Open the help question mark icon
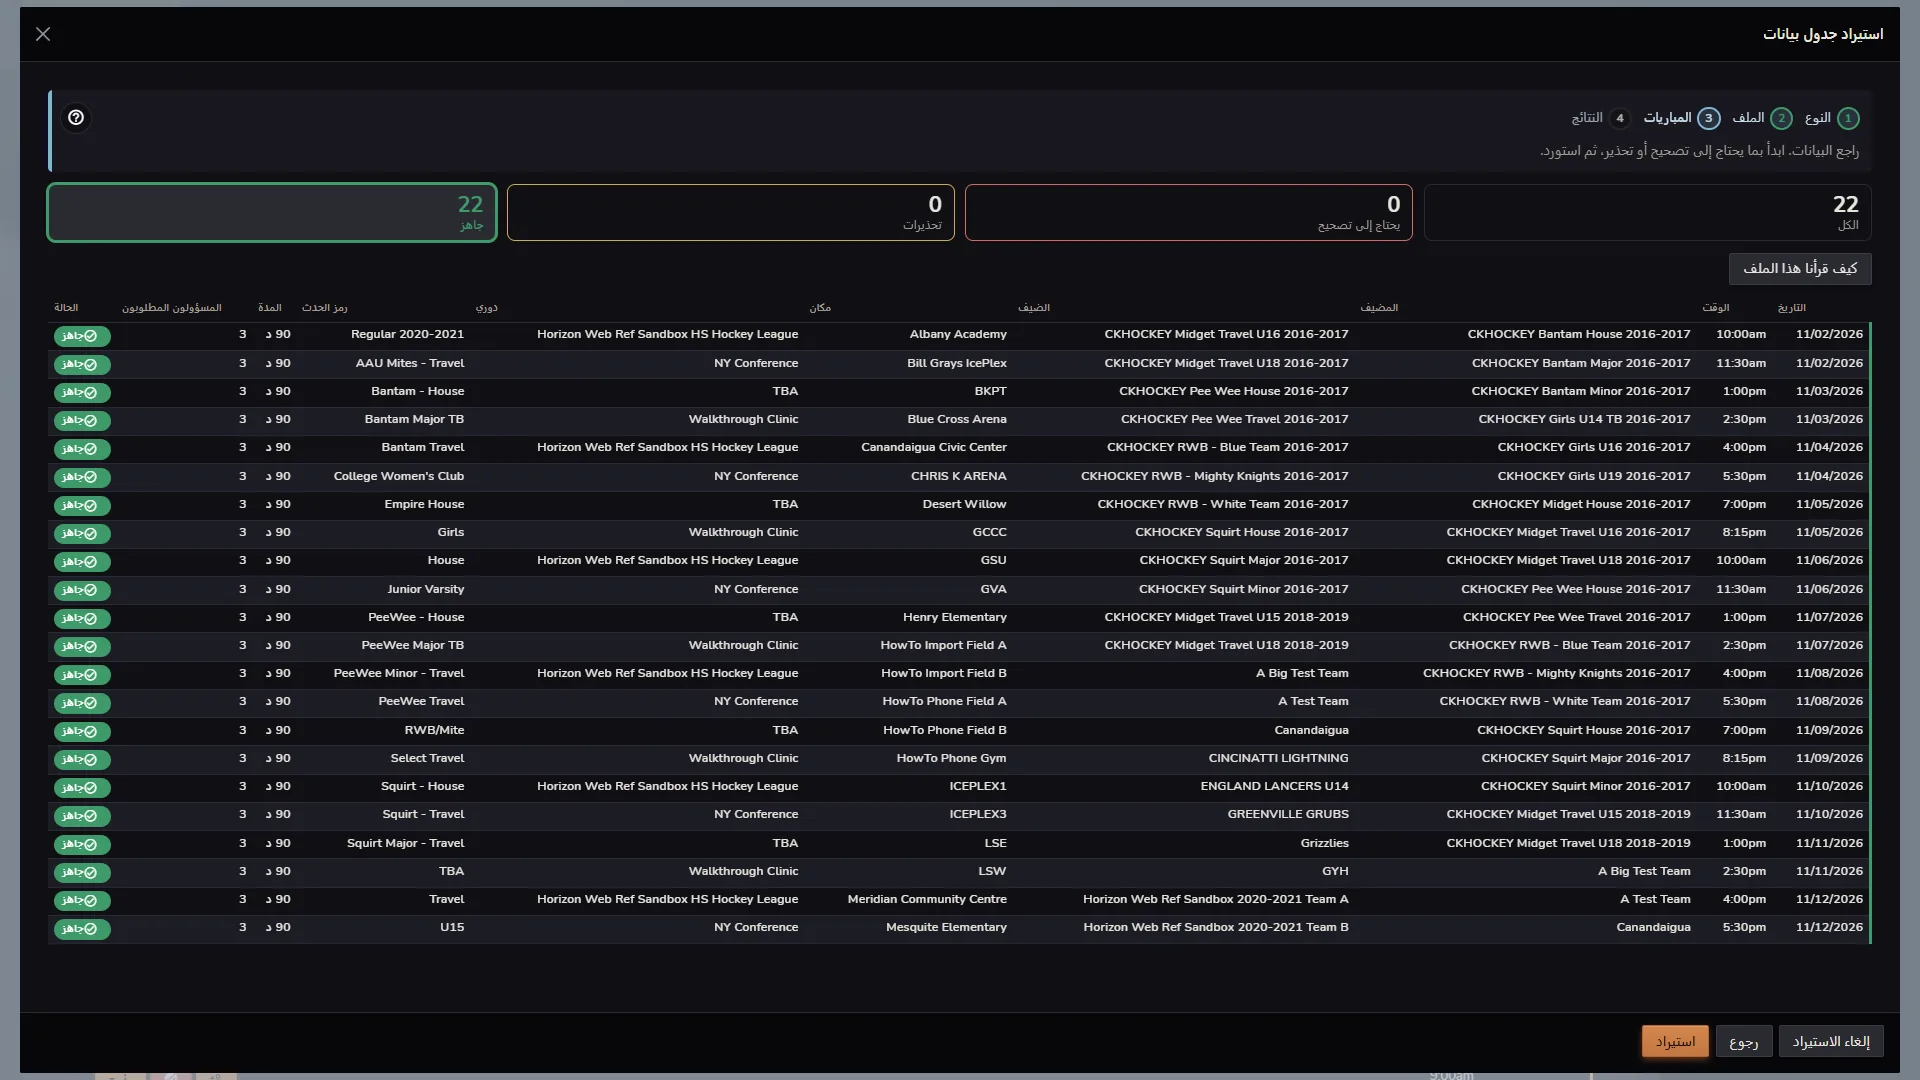1920x1080 pixels. tap(76, 118)
